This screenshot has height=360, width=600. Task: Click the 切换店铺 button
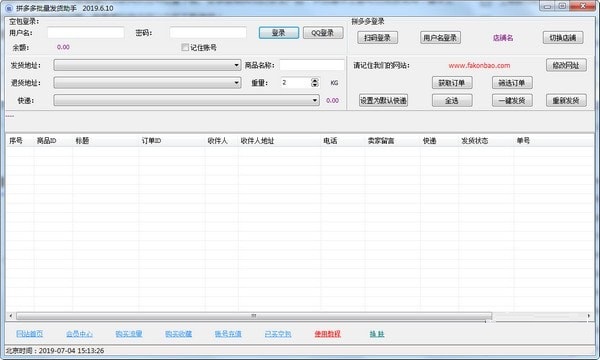pyautogui.click(x=563, y=37)
